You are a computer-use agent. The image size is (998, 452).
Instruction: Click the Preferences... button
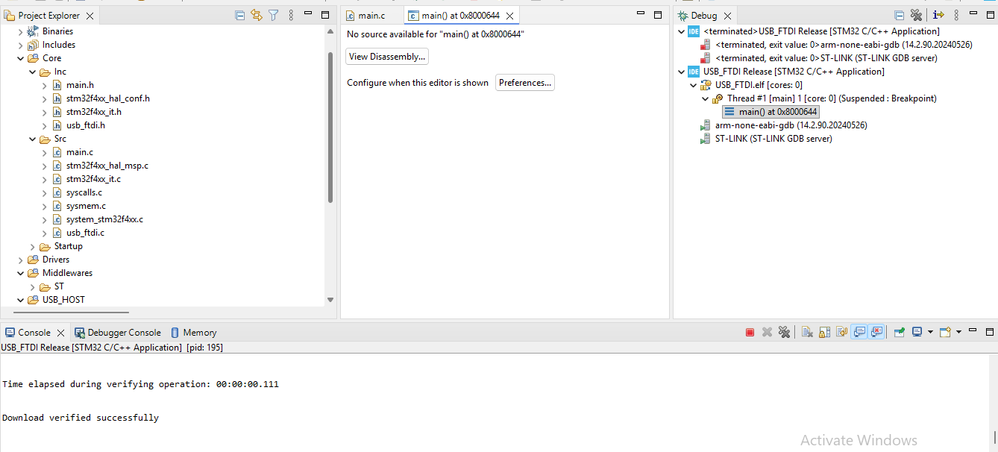coord(525,83)
